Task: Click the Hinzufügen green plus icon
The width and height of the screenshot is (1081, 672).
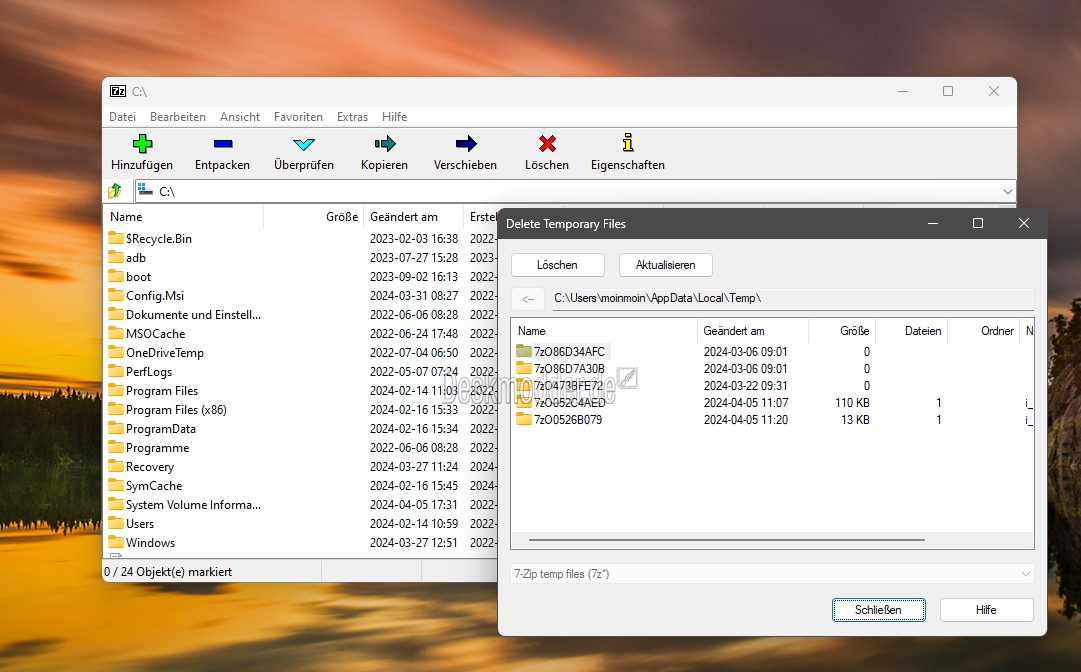Action: pos(142,143)
